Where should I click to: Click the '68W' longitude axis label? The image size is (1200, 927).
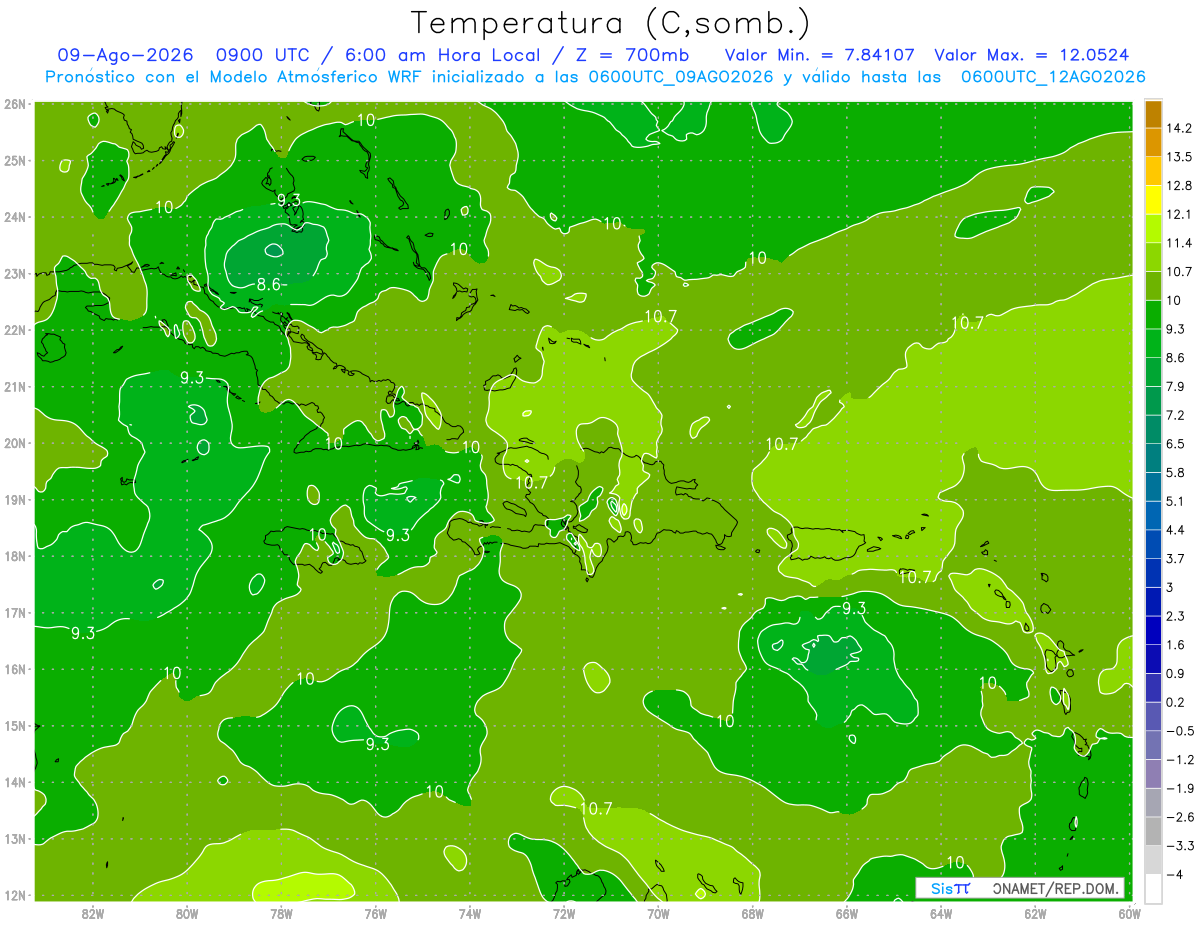coord(752,913)
